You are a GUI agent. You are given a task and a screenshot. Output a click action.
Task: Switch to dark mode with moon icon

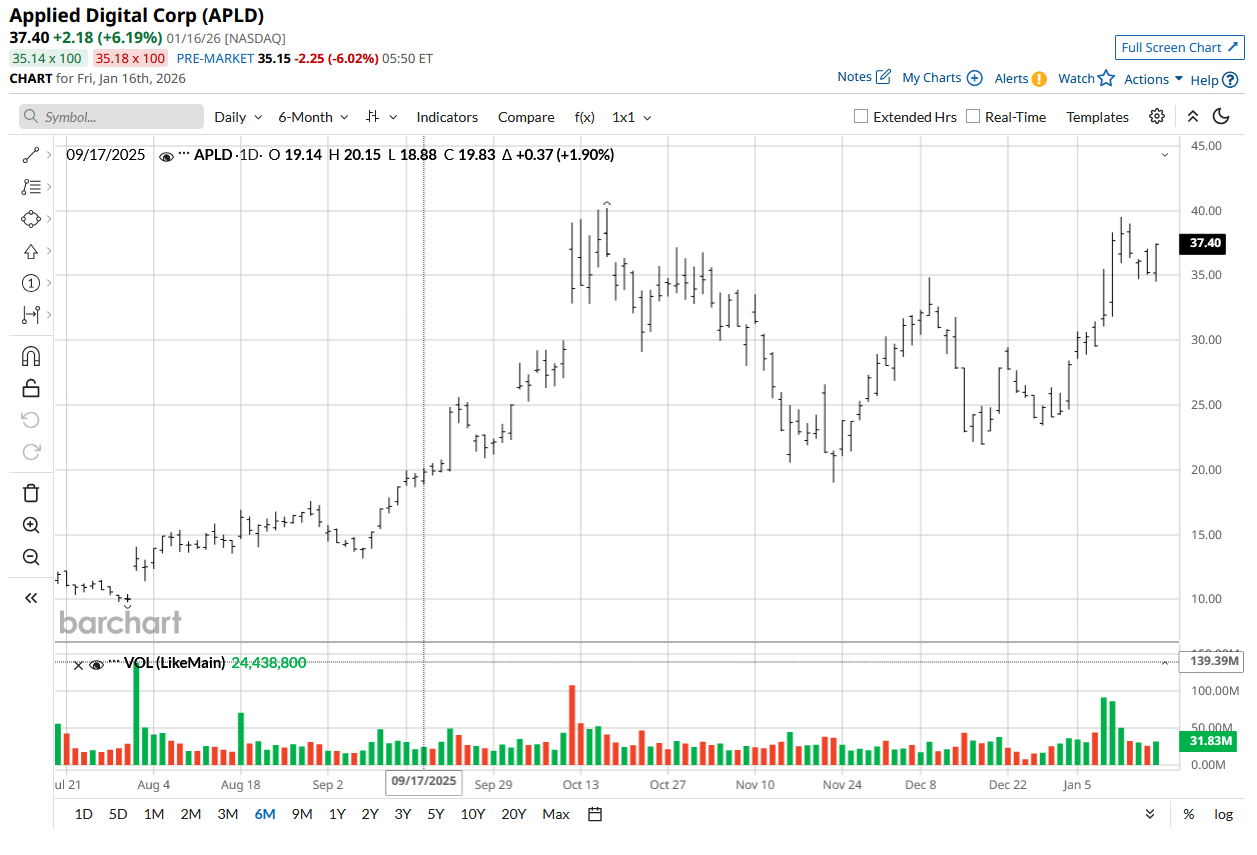pos(1221,117)
